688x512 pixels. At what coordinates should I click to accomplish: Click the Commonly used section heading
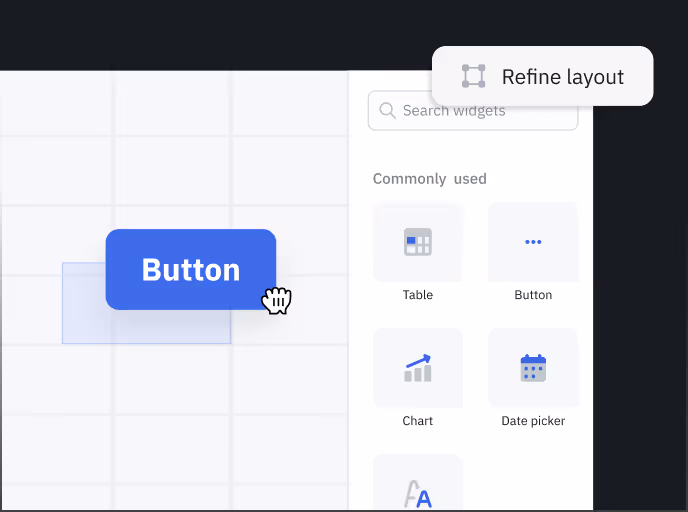click(x=429, y=179)
